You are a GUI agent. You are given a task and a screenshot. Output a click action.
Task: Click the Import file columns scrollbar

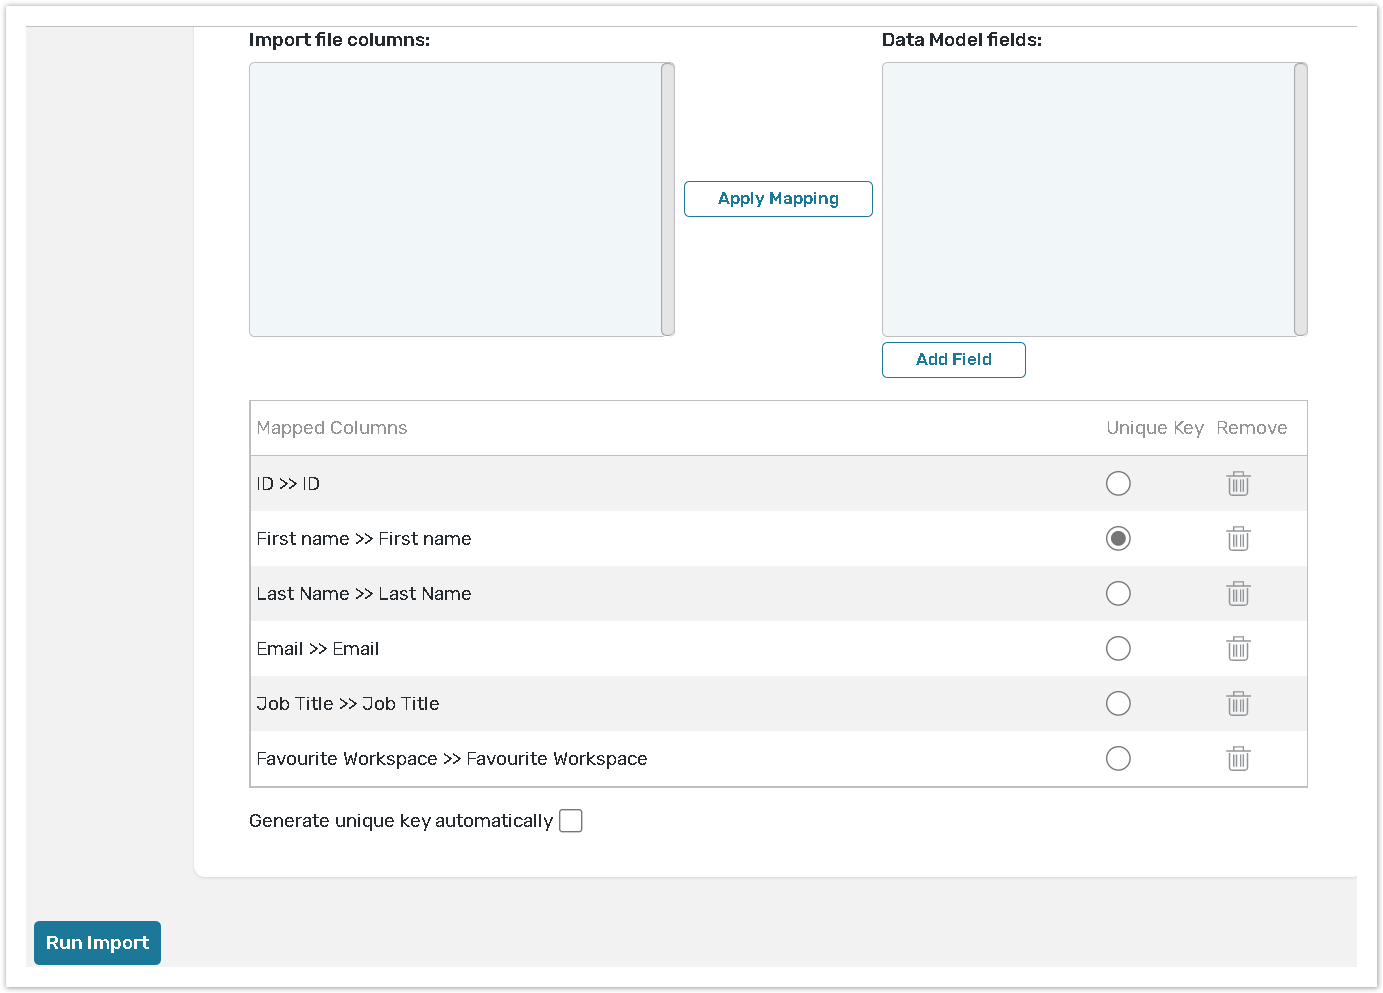[x=668, y=200]
